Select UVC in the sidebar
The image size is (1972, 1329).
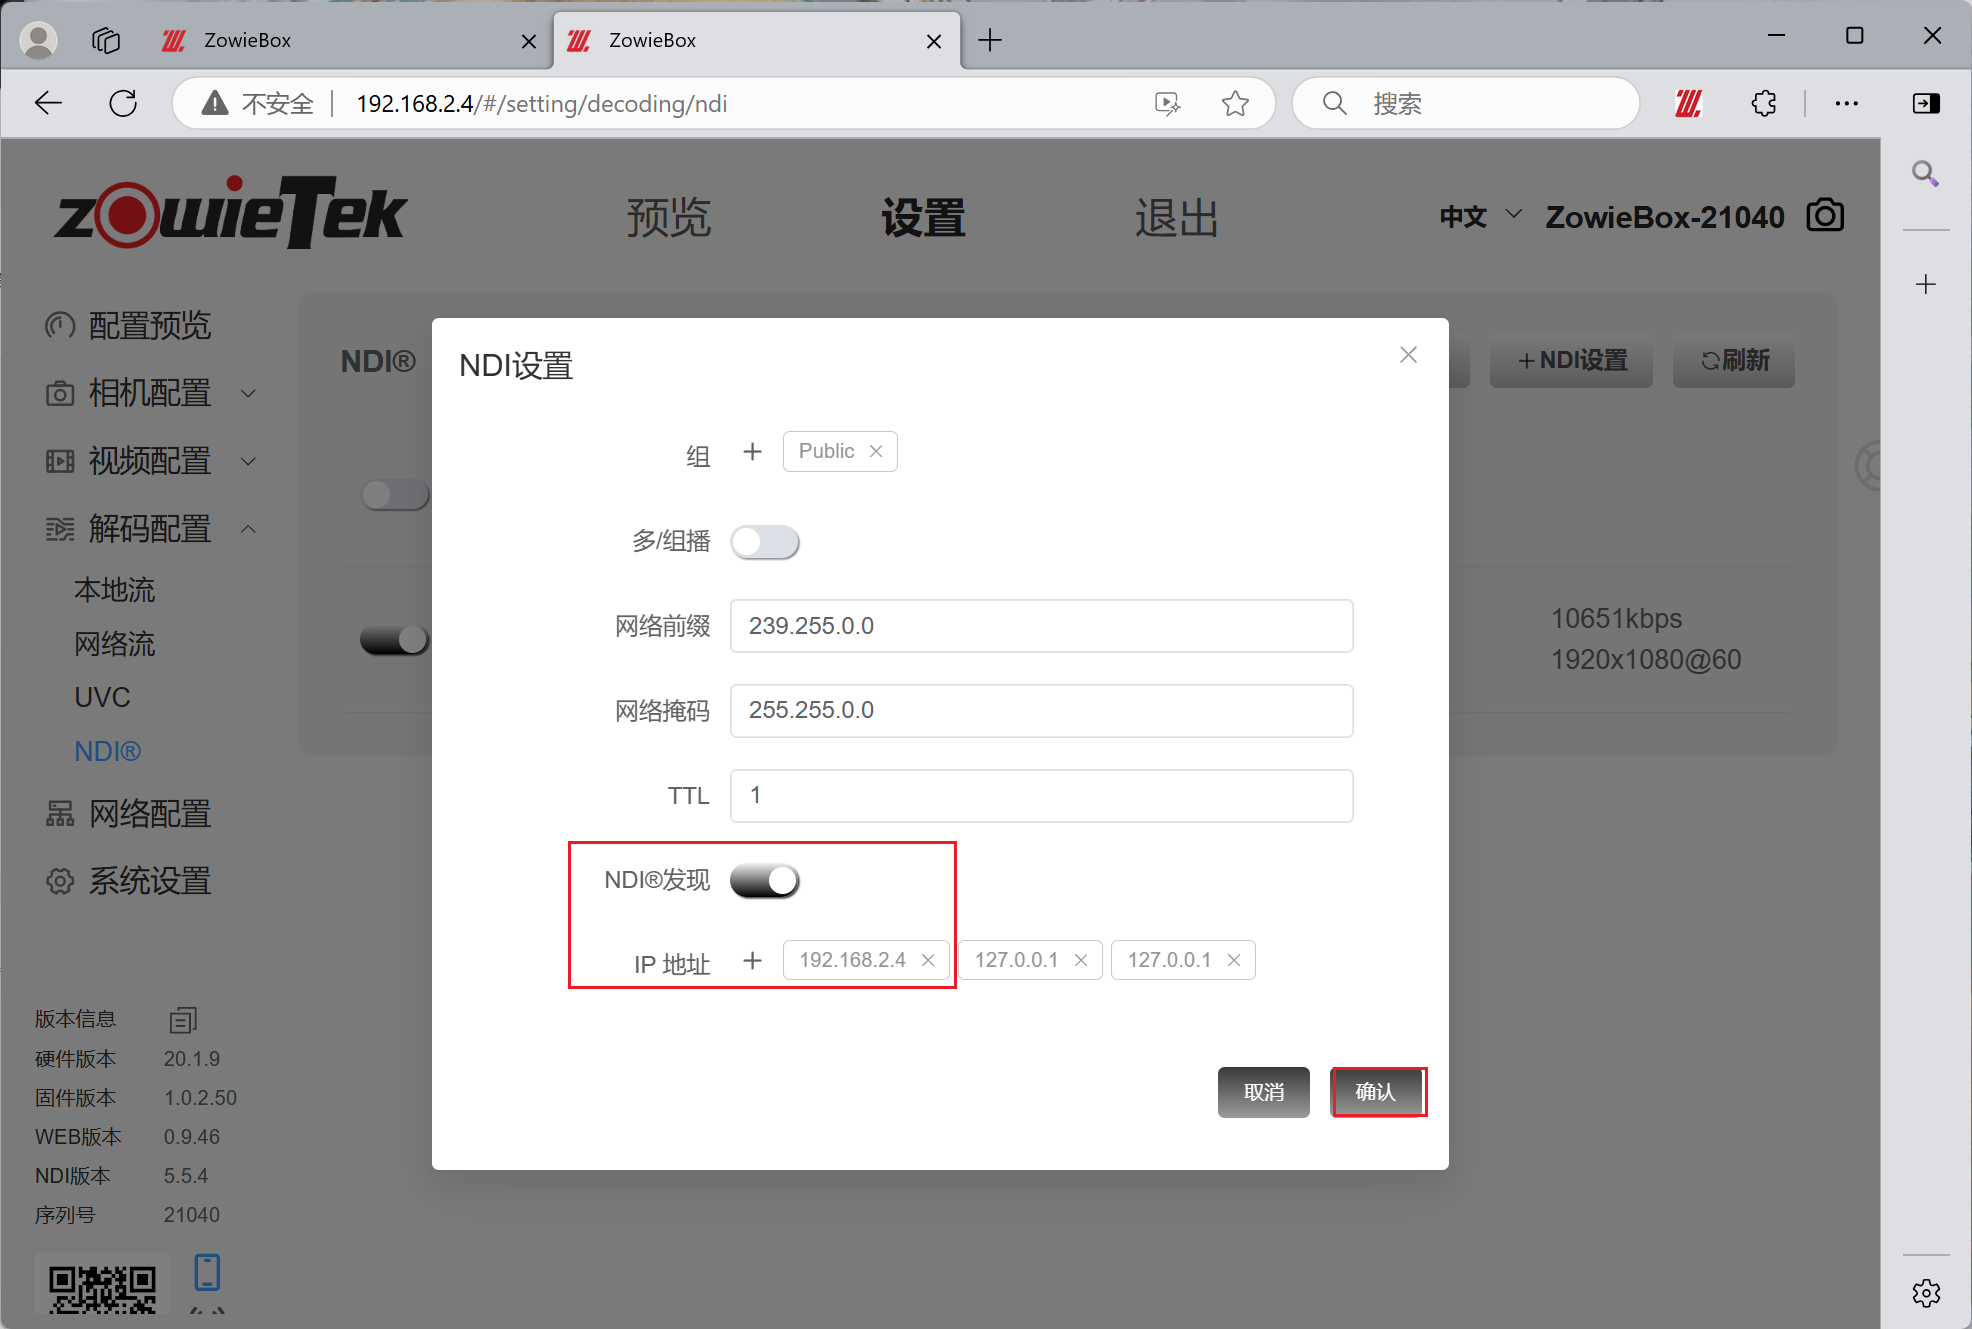[x=102, y=697]
